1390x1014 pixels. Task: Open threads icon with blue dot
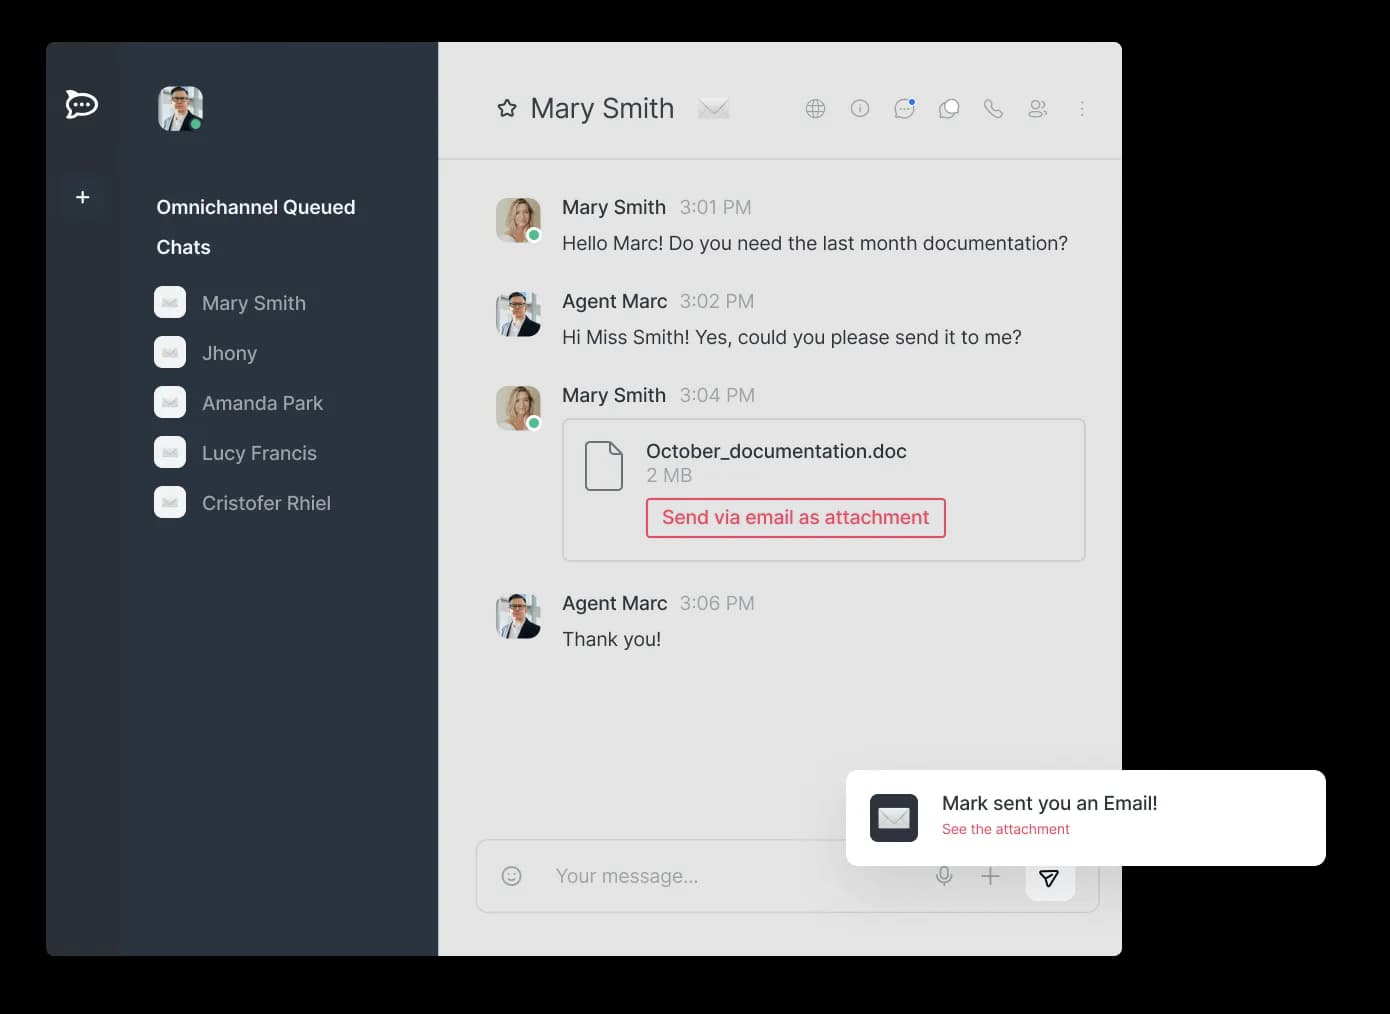click(x=905, y=108)
